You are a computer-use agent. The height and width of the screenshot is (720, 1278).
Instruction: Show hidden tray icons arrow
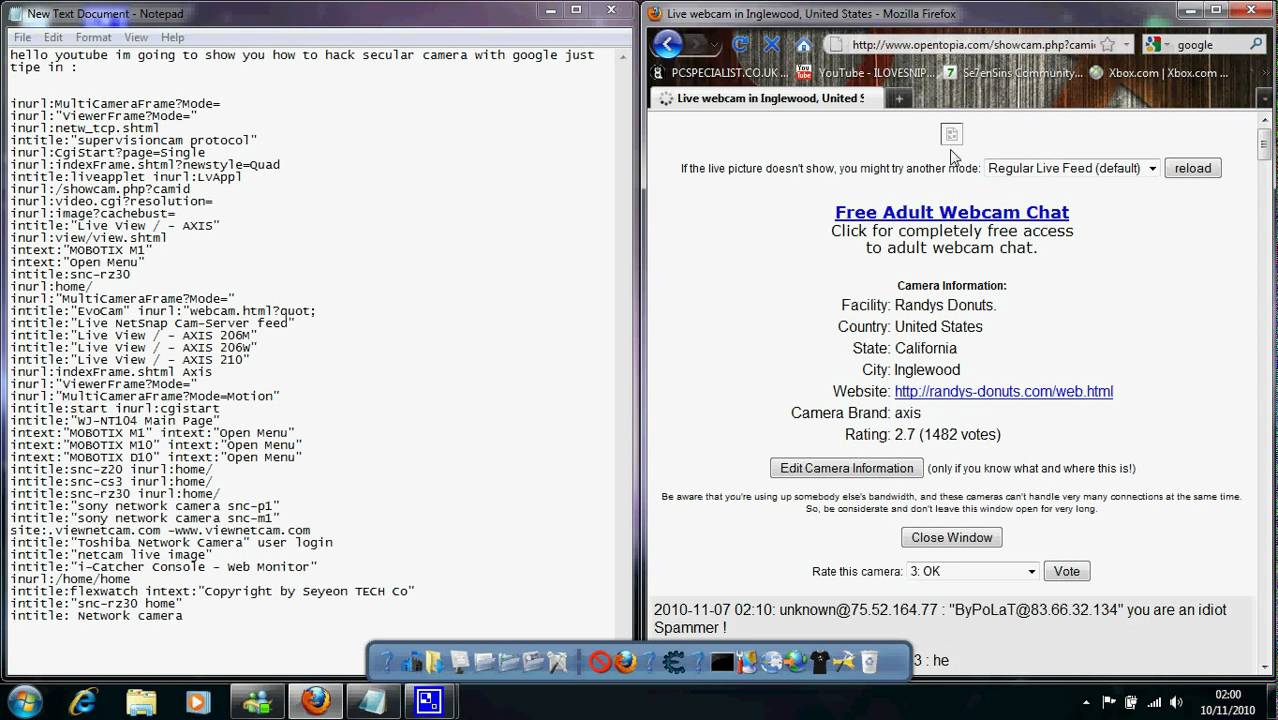[x=1087, y=702]
